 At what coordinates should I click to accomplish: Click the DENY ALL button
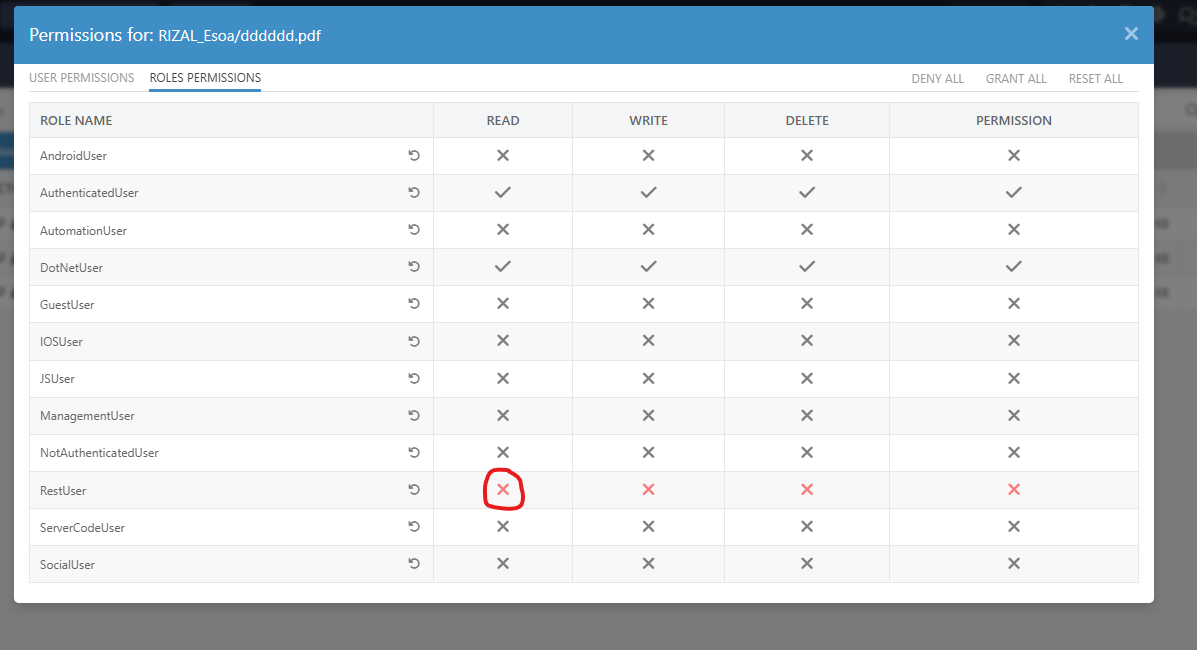coord(937,79)
